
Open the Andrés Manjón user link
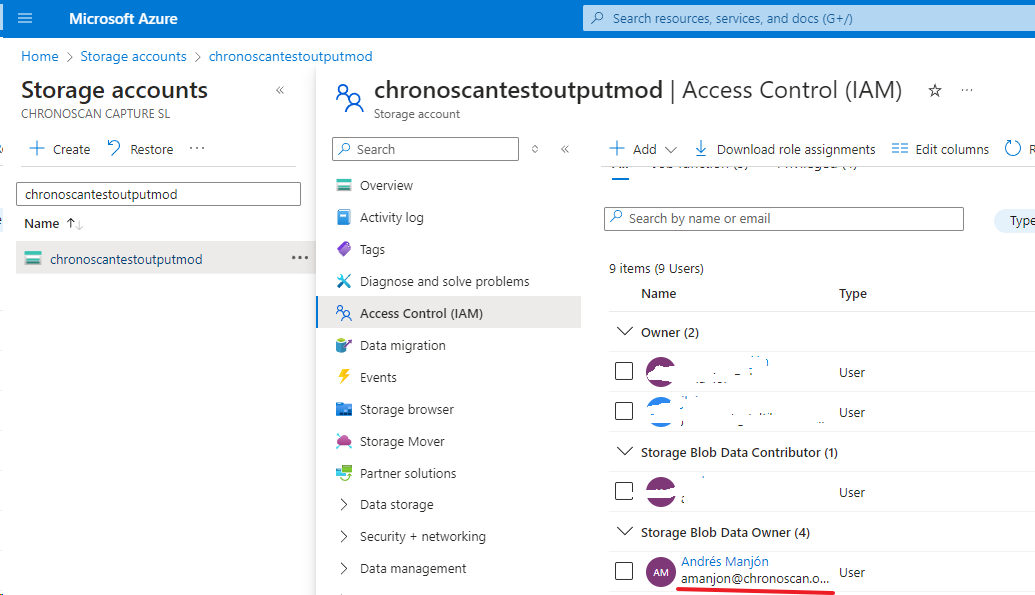pyautogui.click(x=724, y=561)
